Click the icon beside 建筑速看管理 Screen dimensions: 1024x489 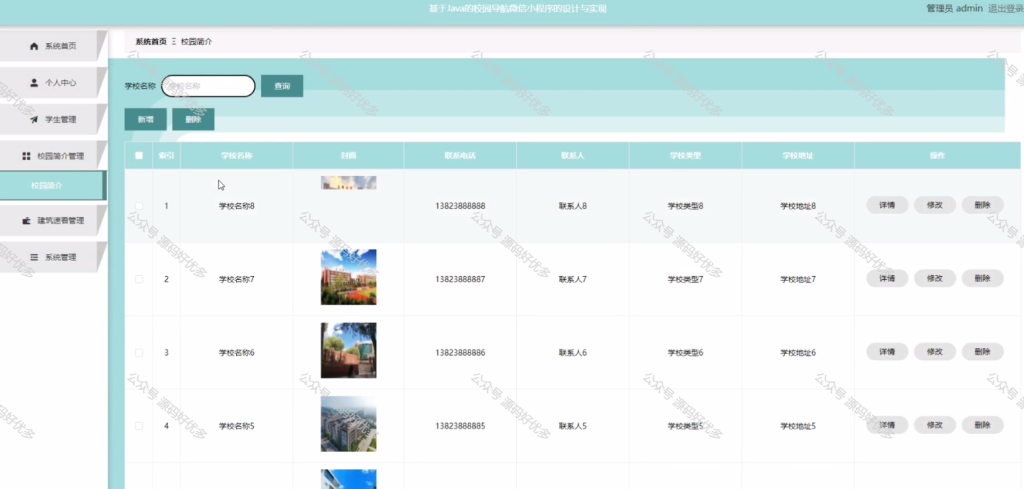(26, 221)
